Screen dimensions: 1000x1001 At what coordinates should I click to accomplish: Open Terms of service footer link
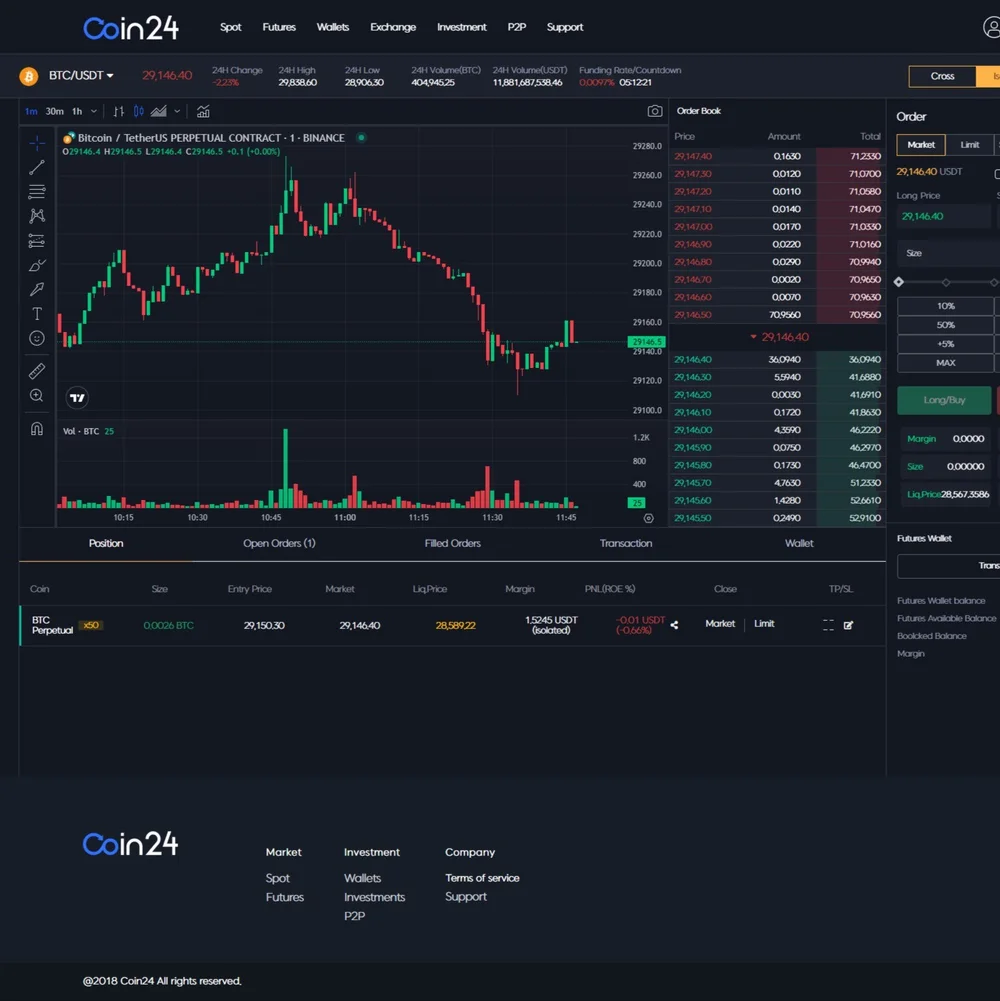482,878
